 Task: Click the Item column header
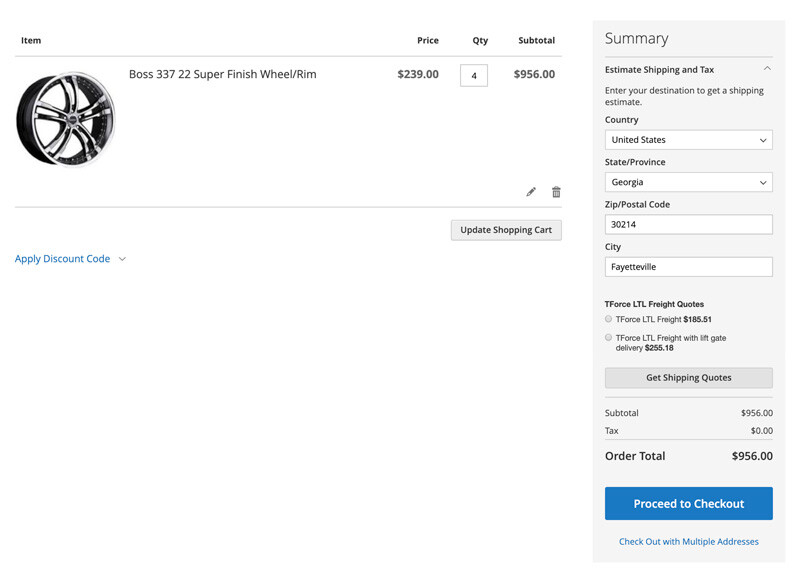[31, 40]
